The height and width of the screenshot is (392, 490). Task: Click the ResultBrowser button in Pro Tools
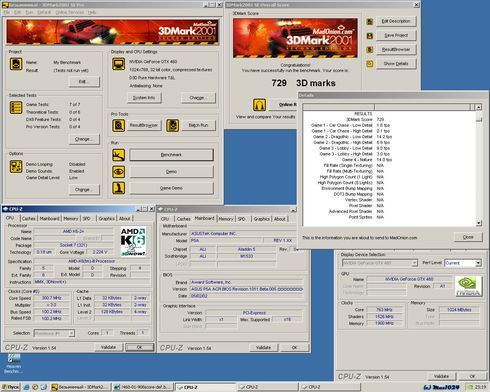(x=143, y=125)
